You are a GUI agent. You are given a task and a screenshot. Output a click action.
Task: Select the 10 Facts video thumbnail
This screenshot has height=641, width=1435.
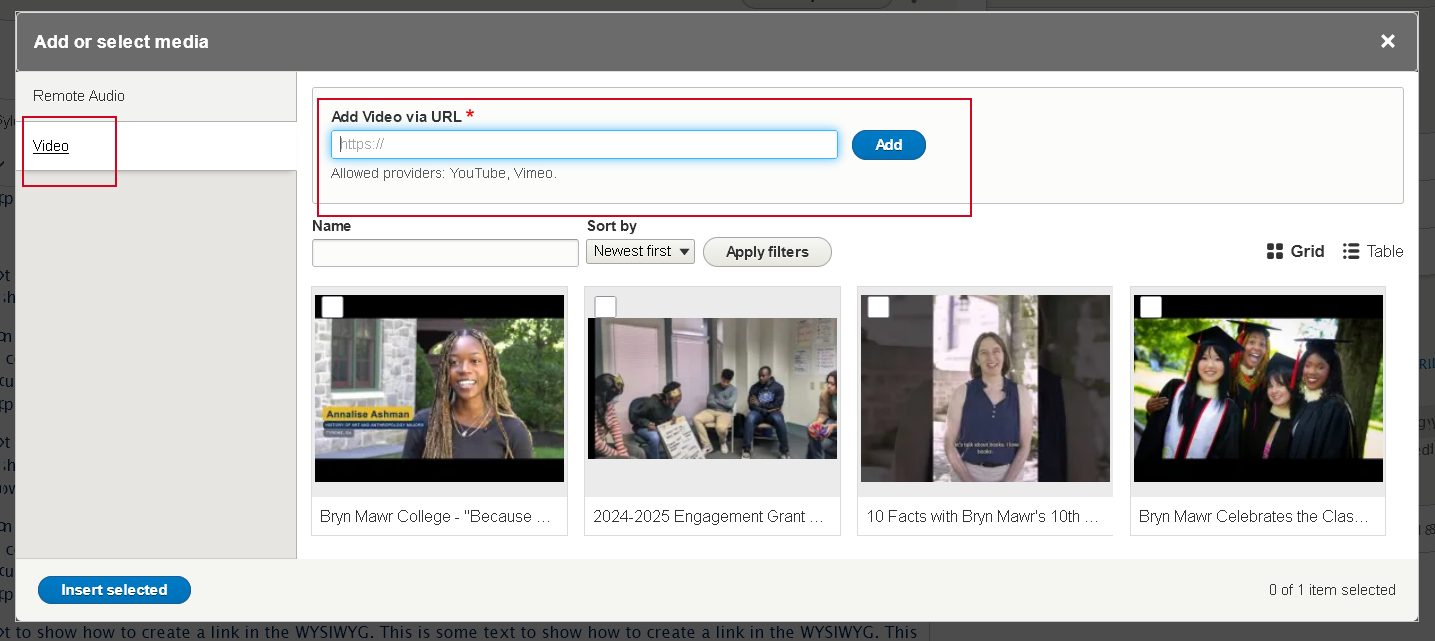[985, 389]
